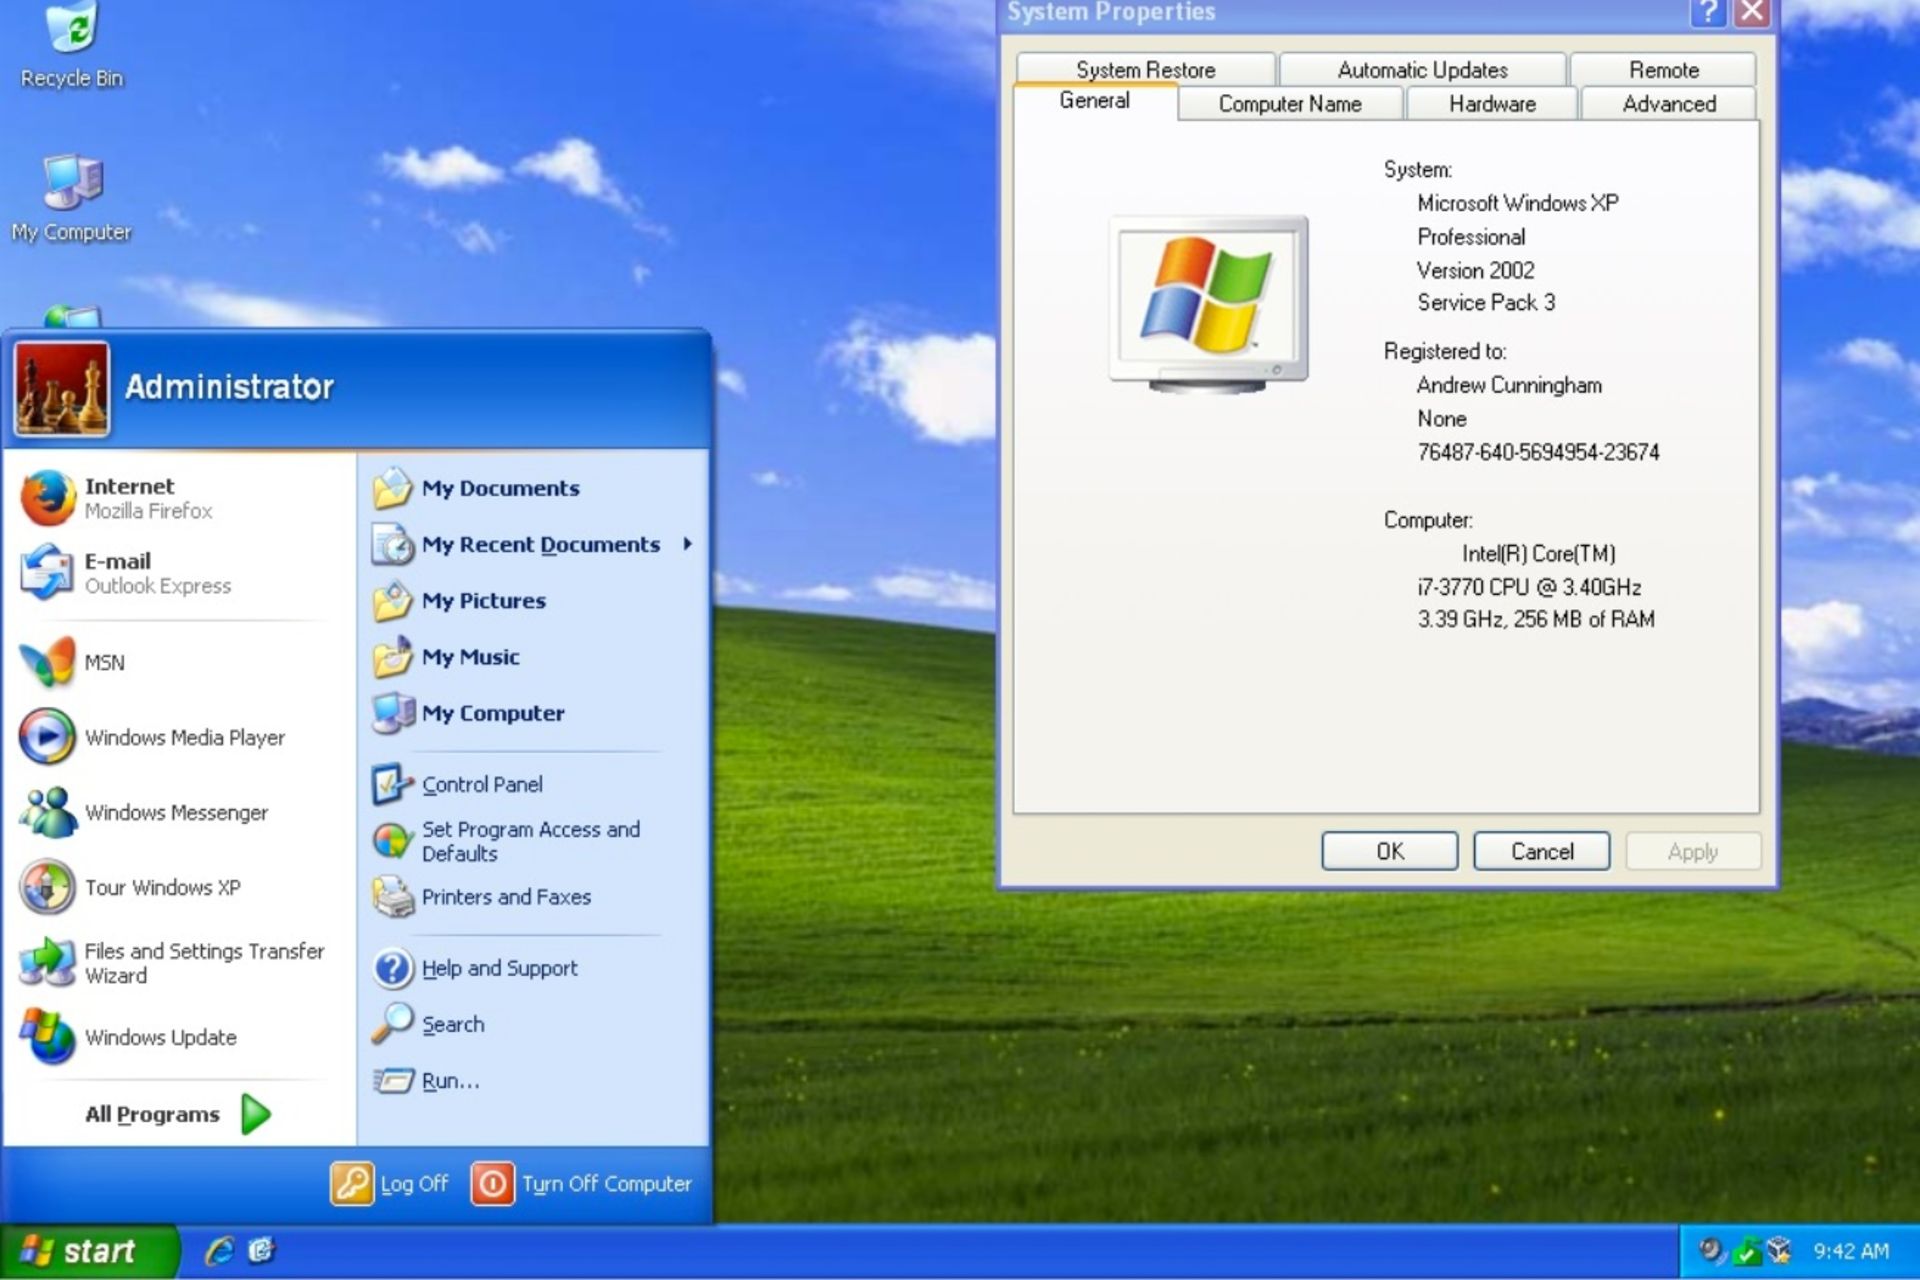Image resolution: width=1920 pixels, height=1280 pixels.
Task: Open Search from Start menu
Action: (532, 1024)
